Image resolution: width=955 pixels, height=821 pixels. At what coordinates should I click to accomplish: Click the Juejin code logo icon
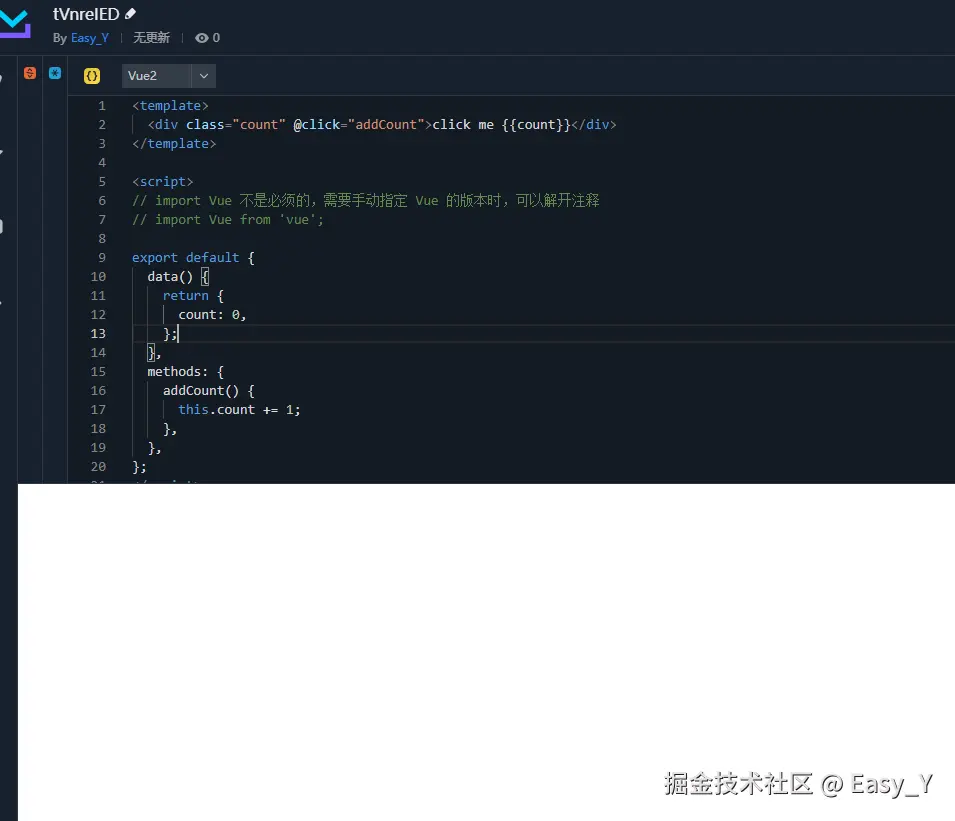click(15, 23)
